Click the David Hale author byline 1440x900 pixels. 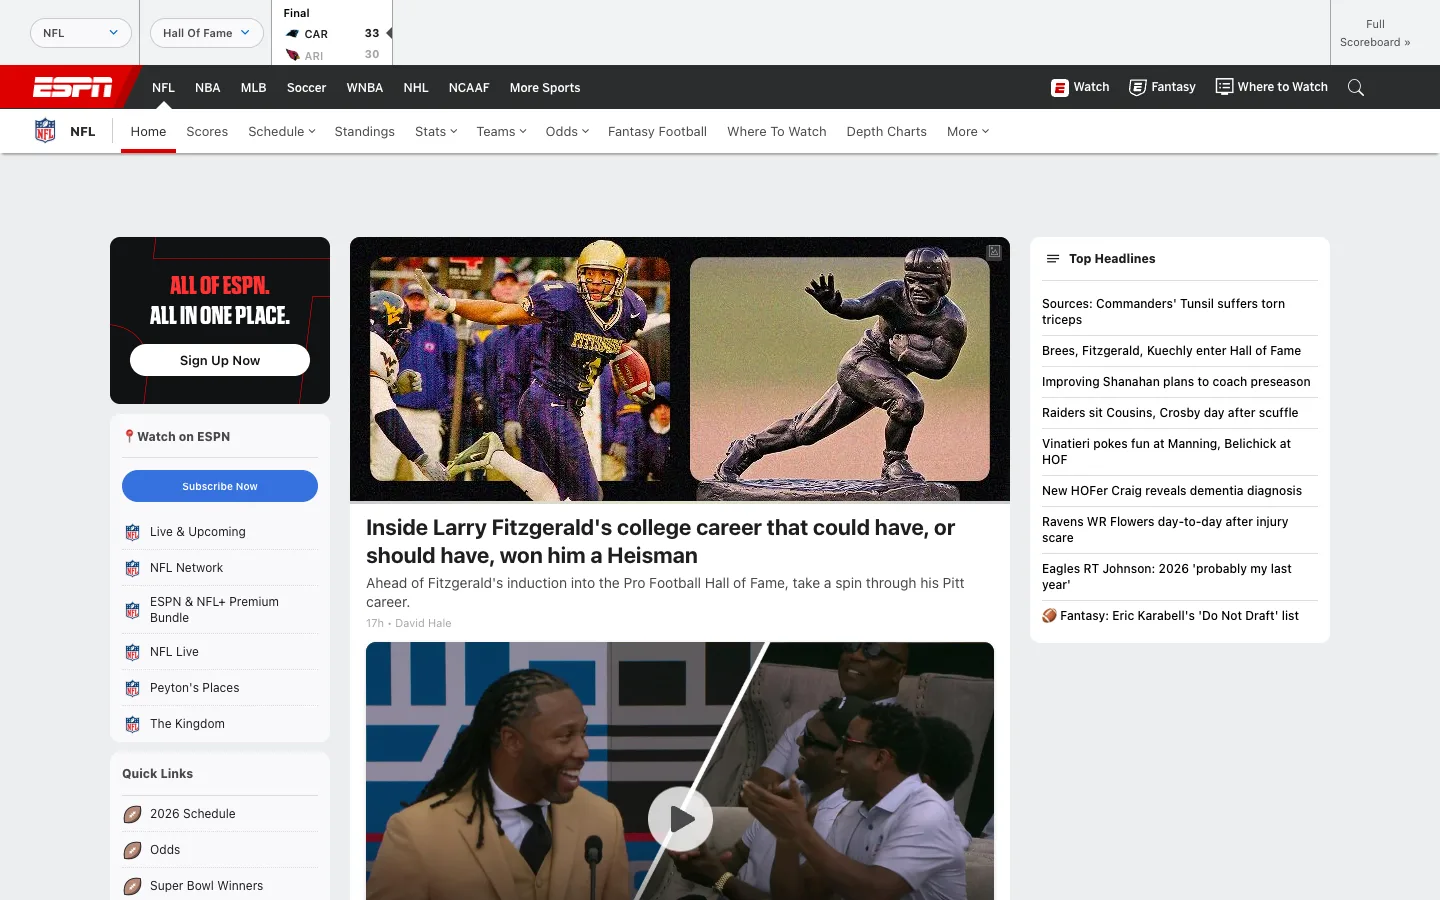(423, 623)
